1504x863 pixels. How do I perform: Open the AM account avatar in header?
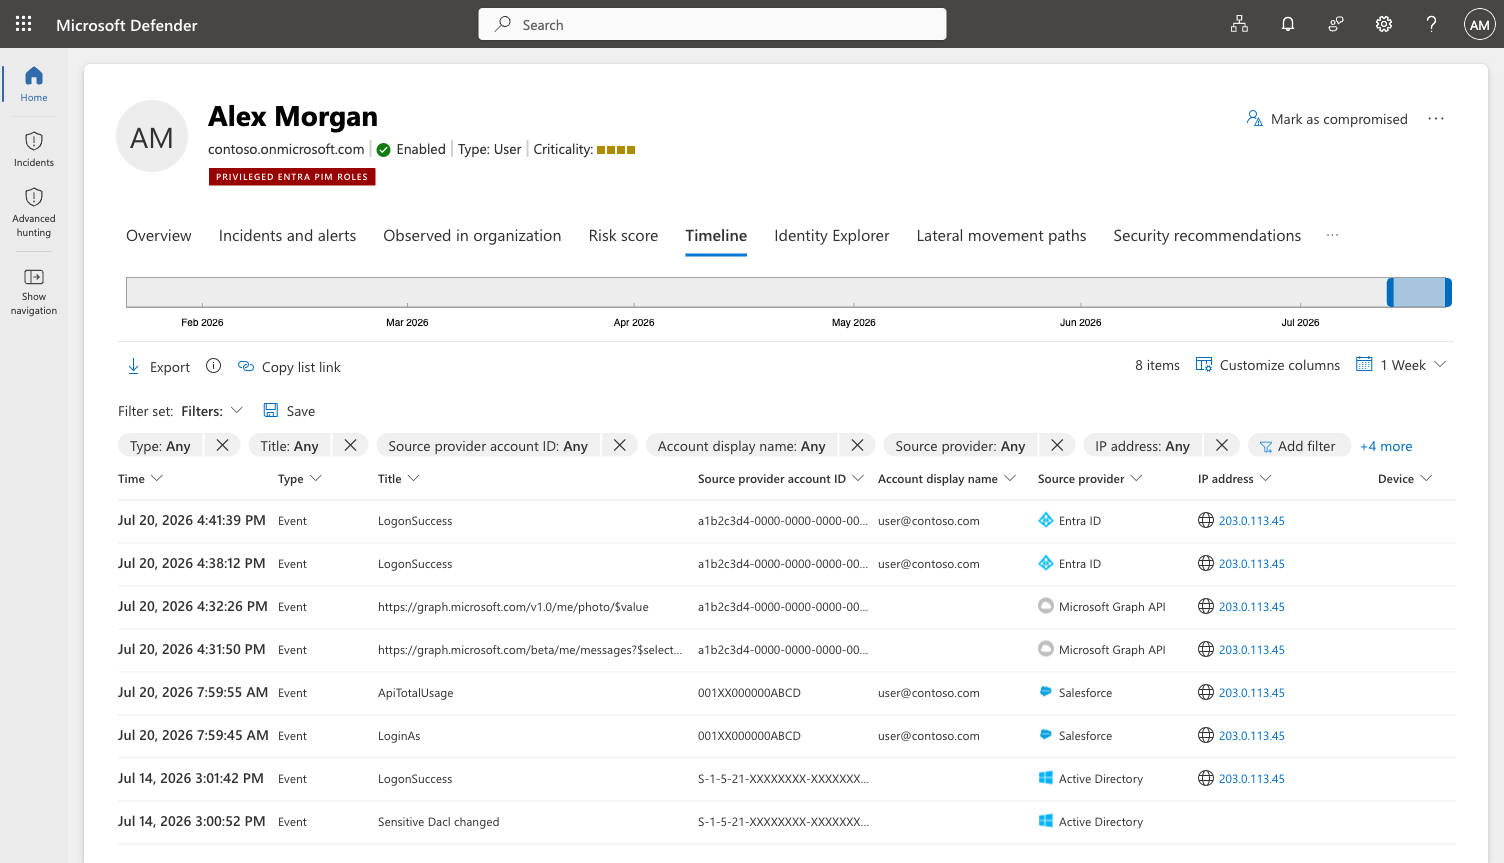1480,24
